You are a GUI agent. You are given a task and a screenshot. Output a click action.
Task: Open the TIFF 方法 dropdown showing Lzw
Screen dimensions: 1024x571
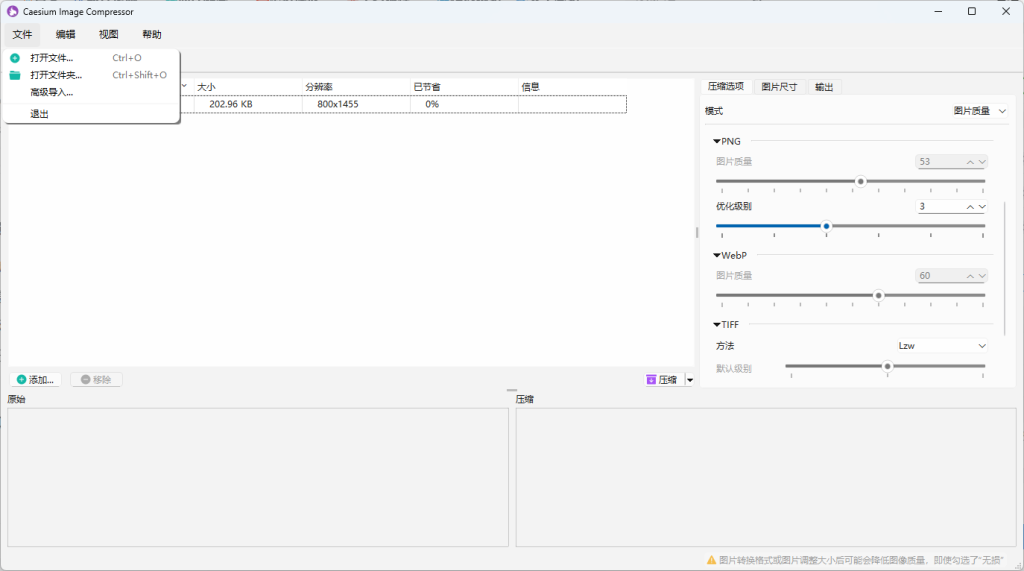tap(940, 346)
